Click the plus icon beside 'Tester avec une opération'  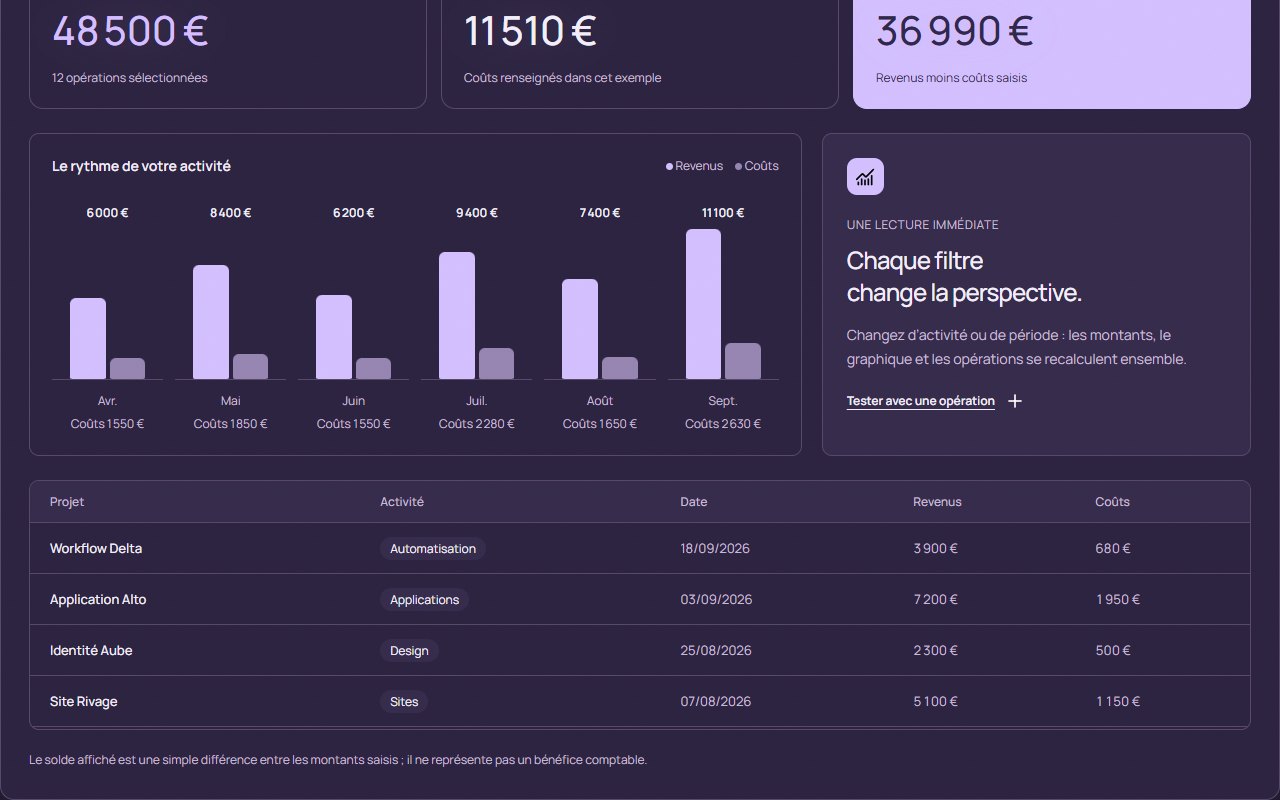tap(1015, 401)
